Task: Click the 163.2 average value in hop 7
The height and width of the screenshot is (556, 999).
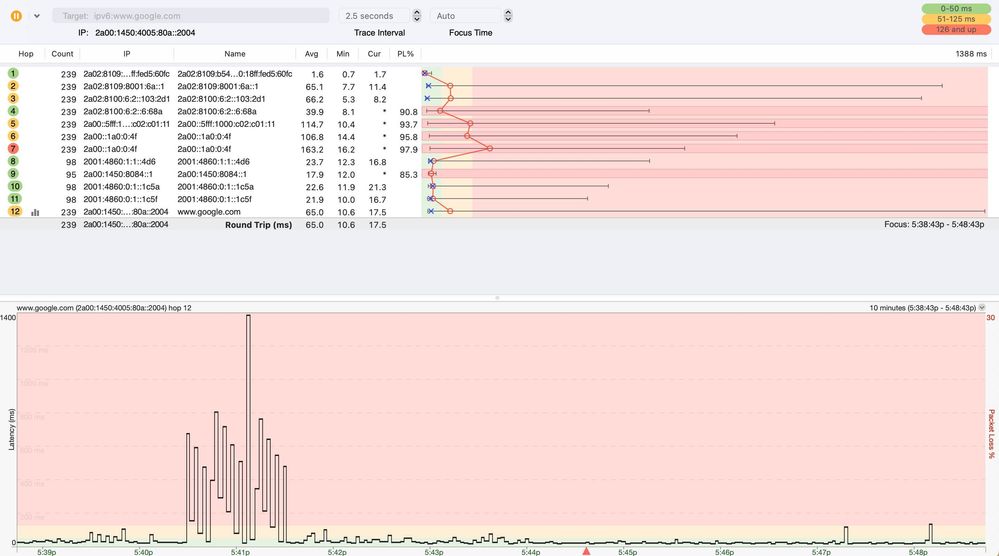Action: [x=312, y=150]
